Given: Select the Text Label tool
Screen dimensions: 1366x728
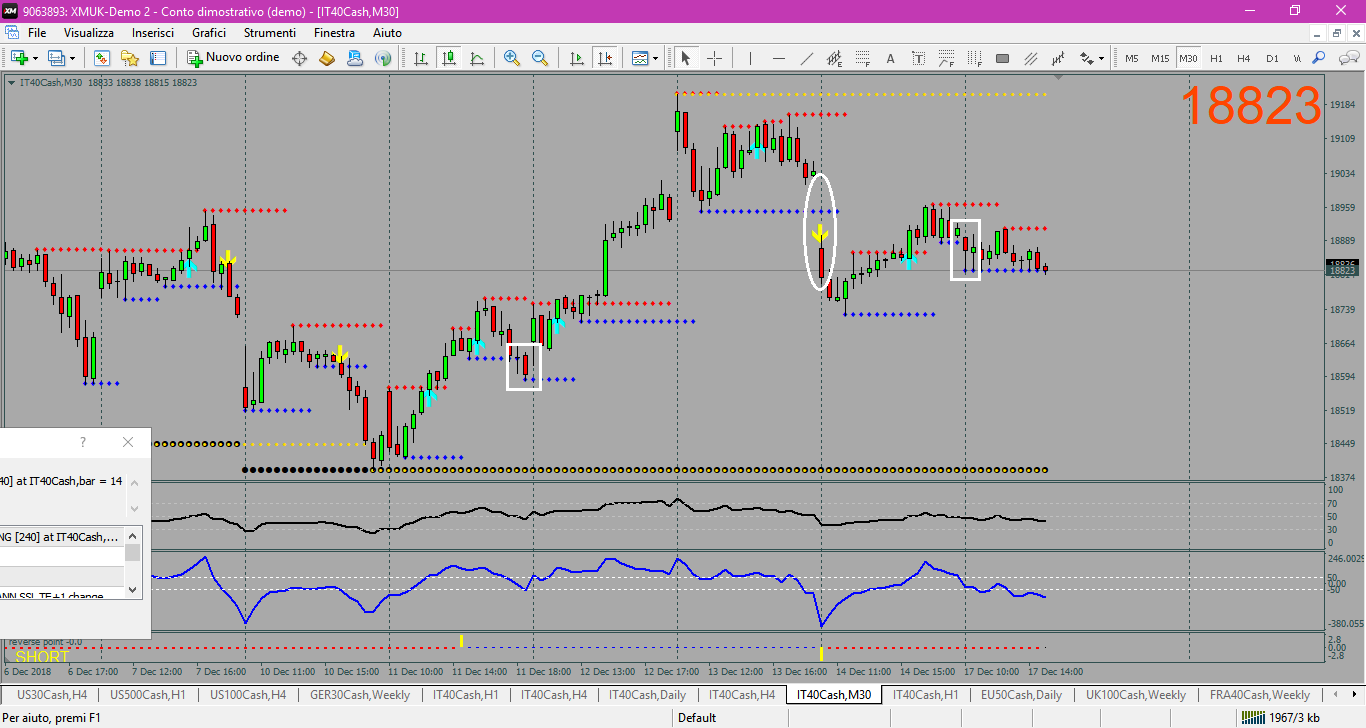Looking at the screenshot, I should (918, 58).
